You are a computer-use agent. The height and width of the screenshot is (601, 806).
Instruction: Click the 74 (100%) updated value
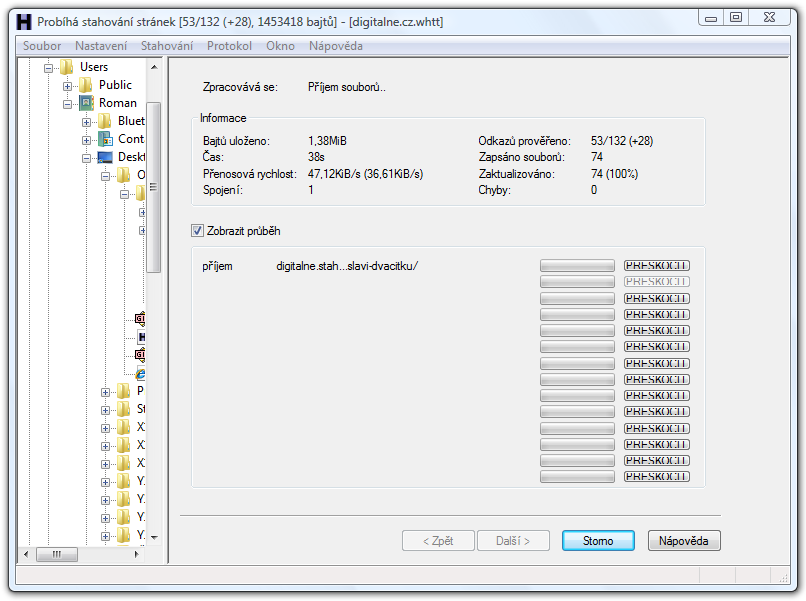click(x=615, y=174)
